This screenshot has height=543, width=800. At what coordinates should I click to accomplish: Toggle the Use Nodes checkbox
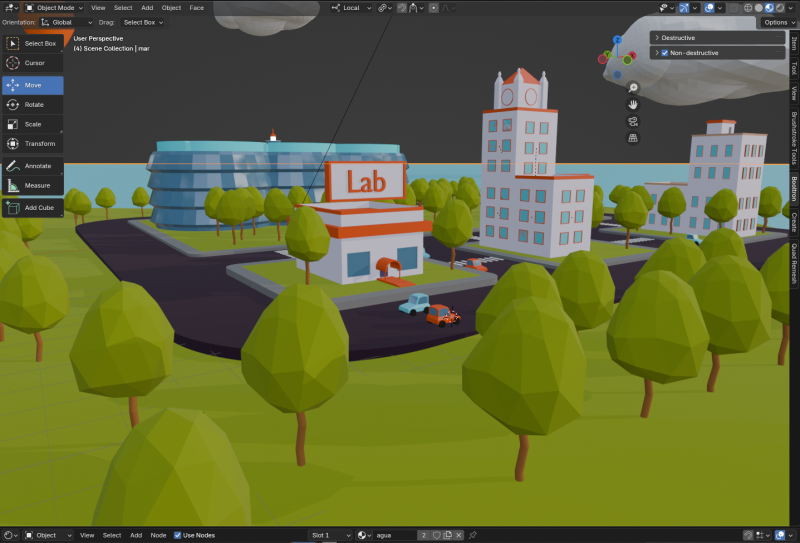(x=178, y=535)
